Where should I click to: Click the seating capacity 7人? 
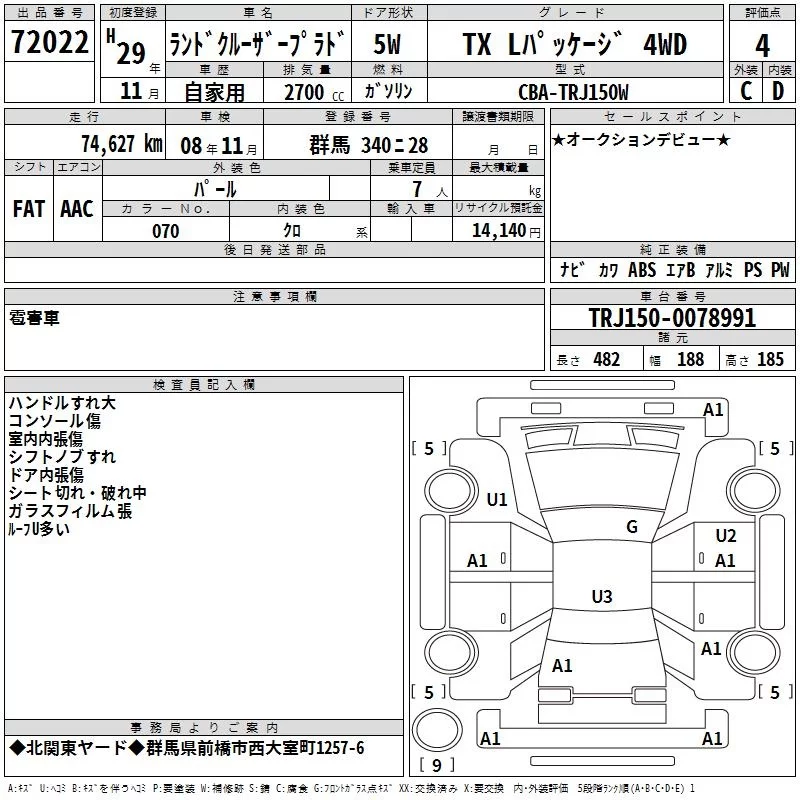coord(430,190)
